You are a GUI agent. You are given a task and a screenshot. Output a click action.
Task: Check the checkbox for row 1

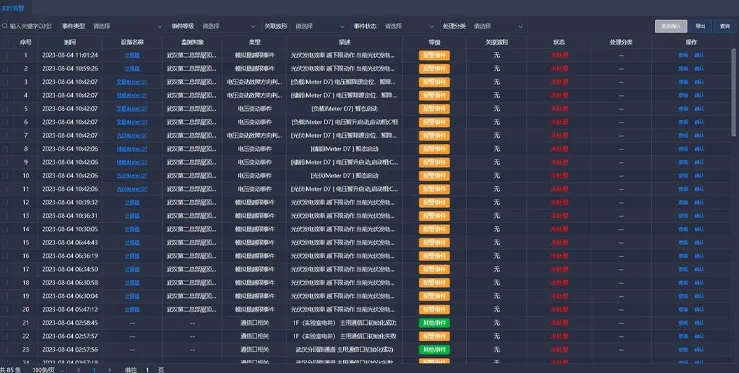click(6, 55)
